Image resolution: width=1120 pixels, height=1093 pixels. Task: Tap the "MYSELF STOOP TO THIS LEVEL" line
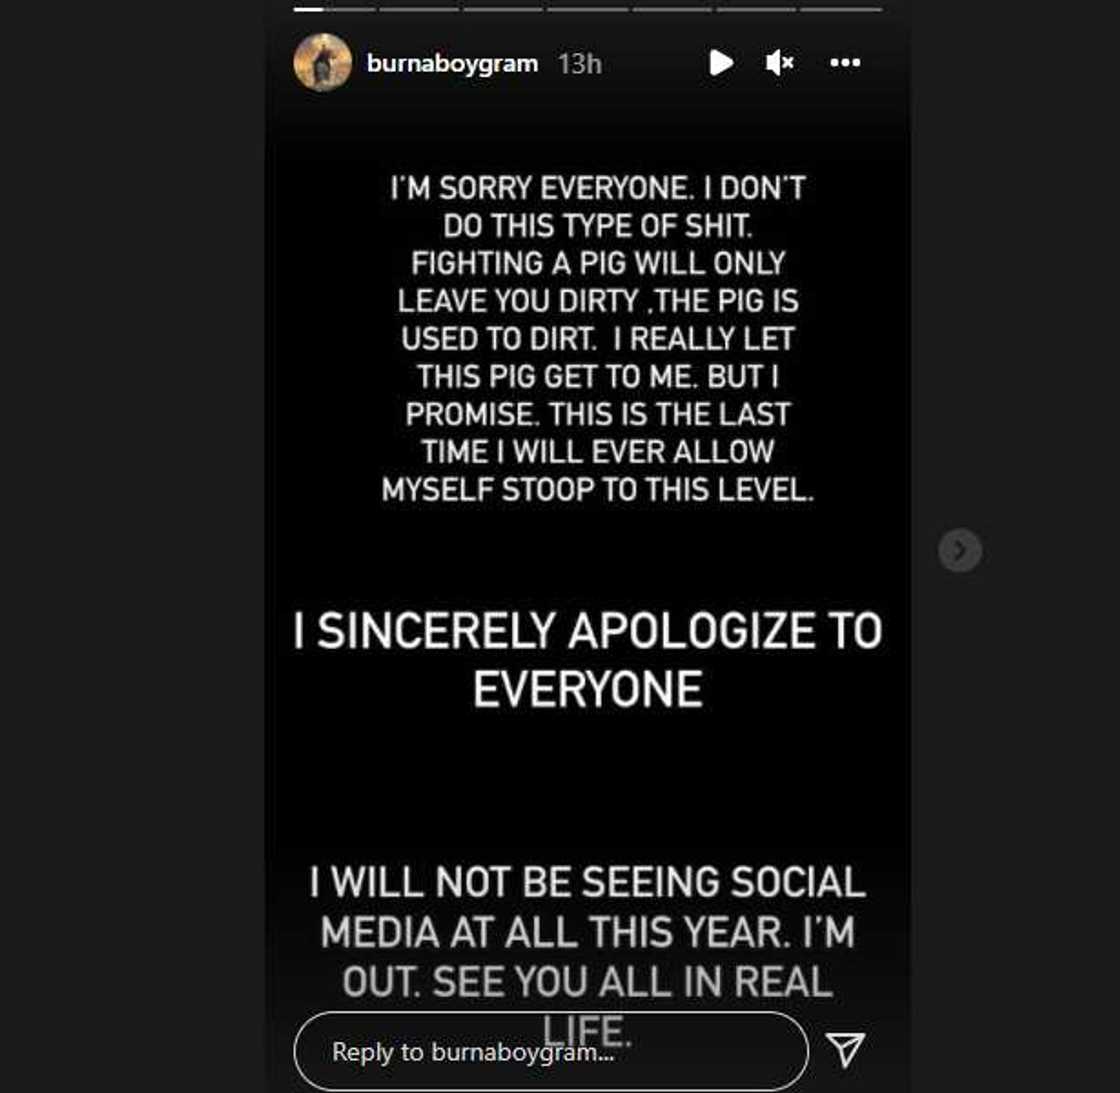pos(597,490)
